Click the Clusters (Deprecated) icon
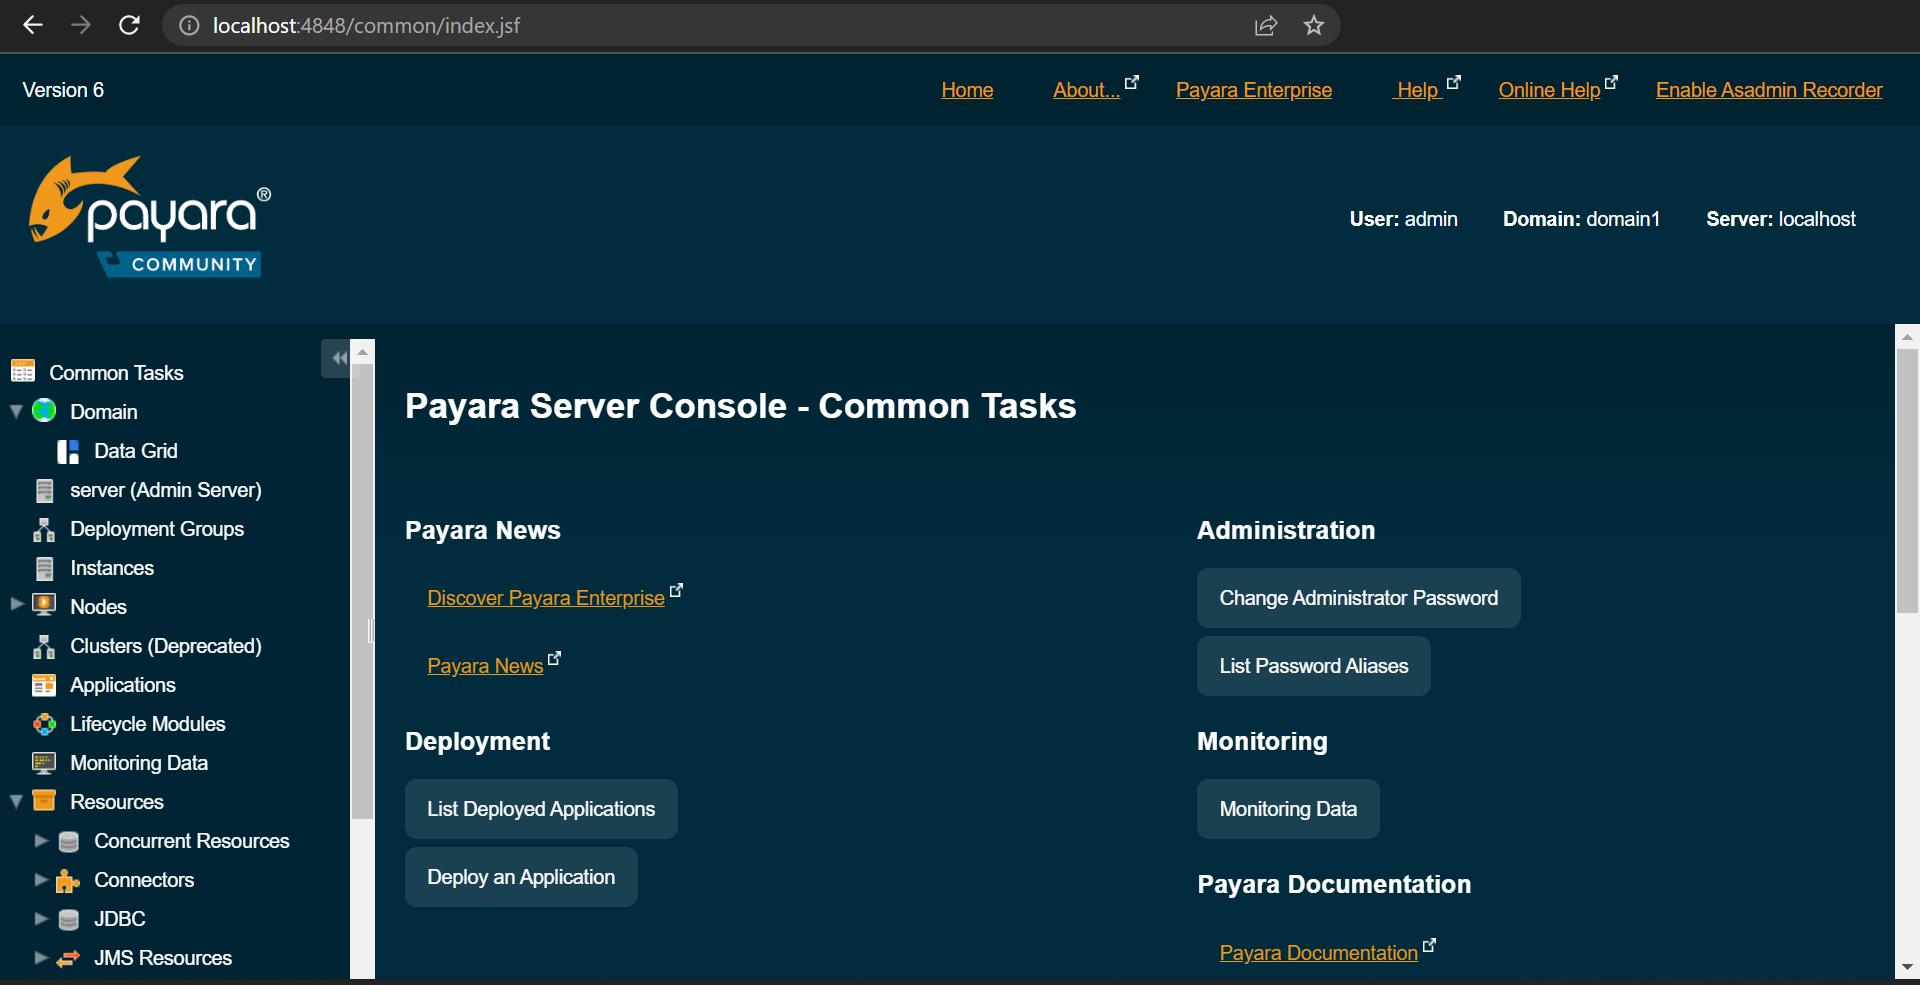Screen dimensions: 1920x1008 pyautogui.click(x=44, y=646)
